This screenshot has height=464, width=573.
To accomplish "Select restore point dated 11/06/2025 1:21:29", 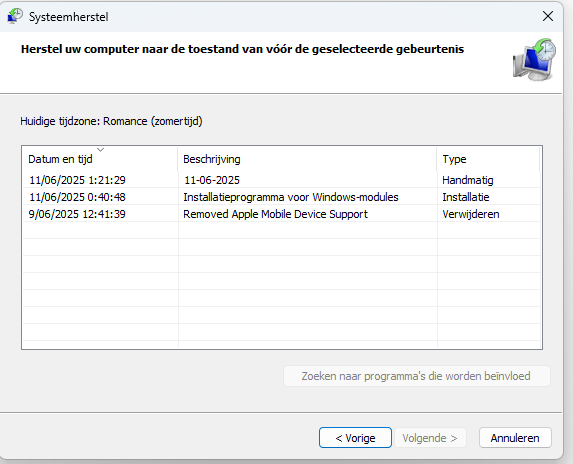I will (x=281, y=180).
